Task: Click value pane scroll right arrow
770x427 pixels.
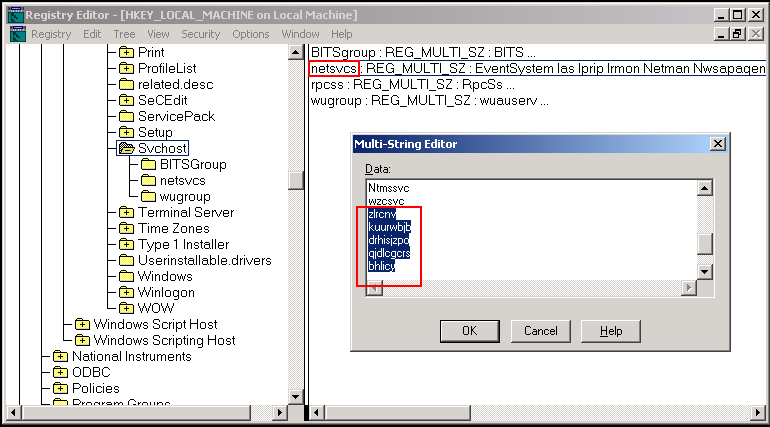Action: click(x=758, y=413)
